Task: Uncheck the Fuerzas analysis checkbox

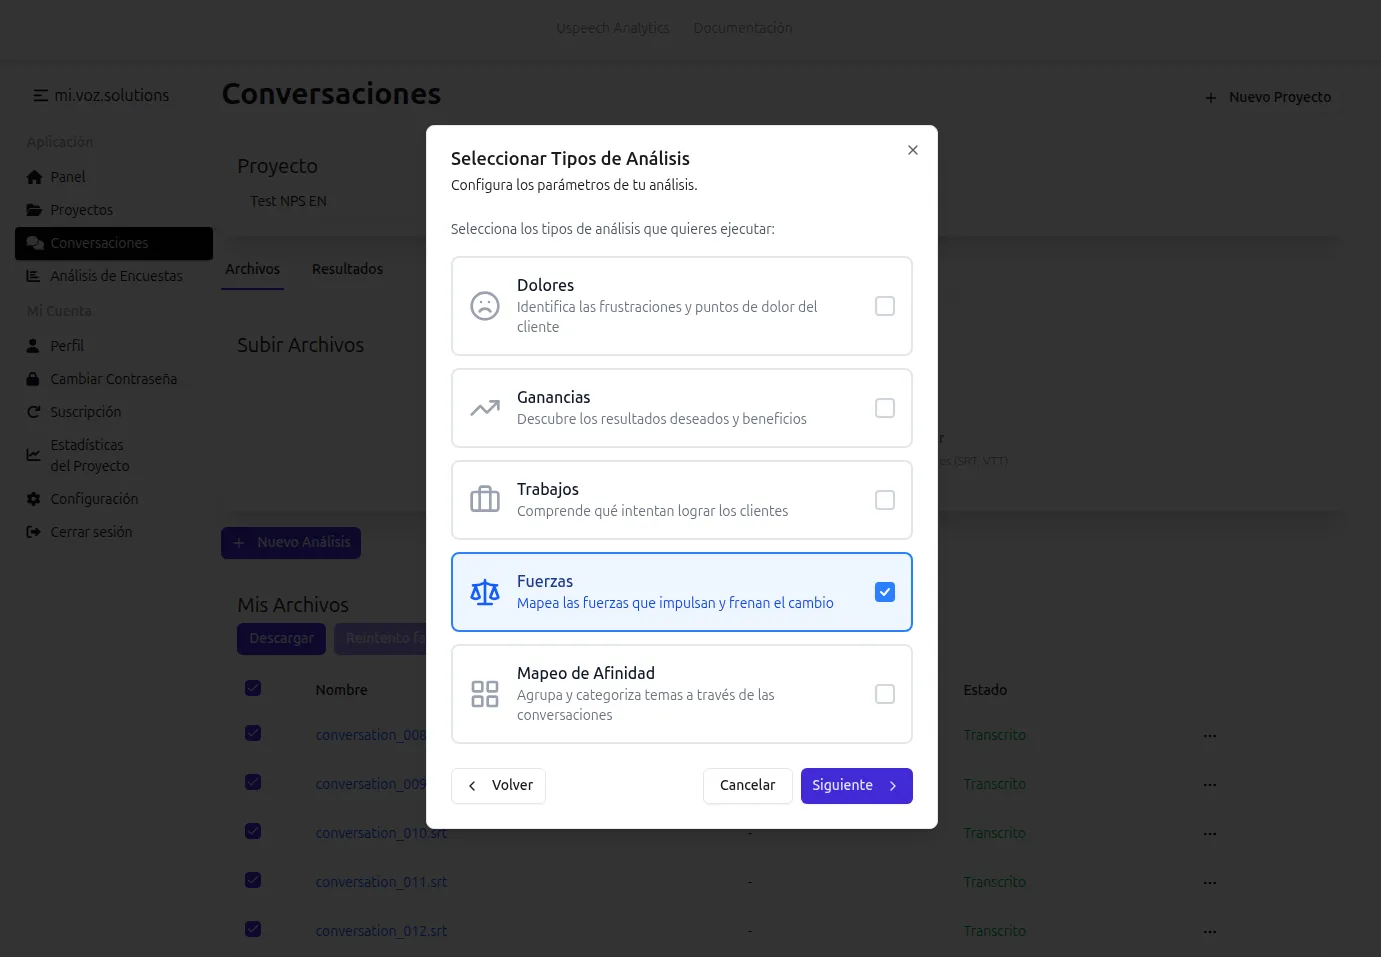Action: click(884, 592)
